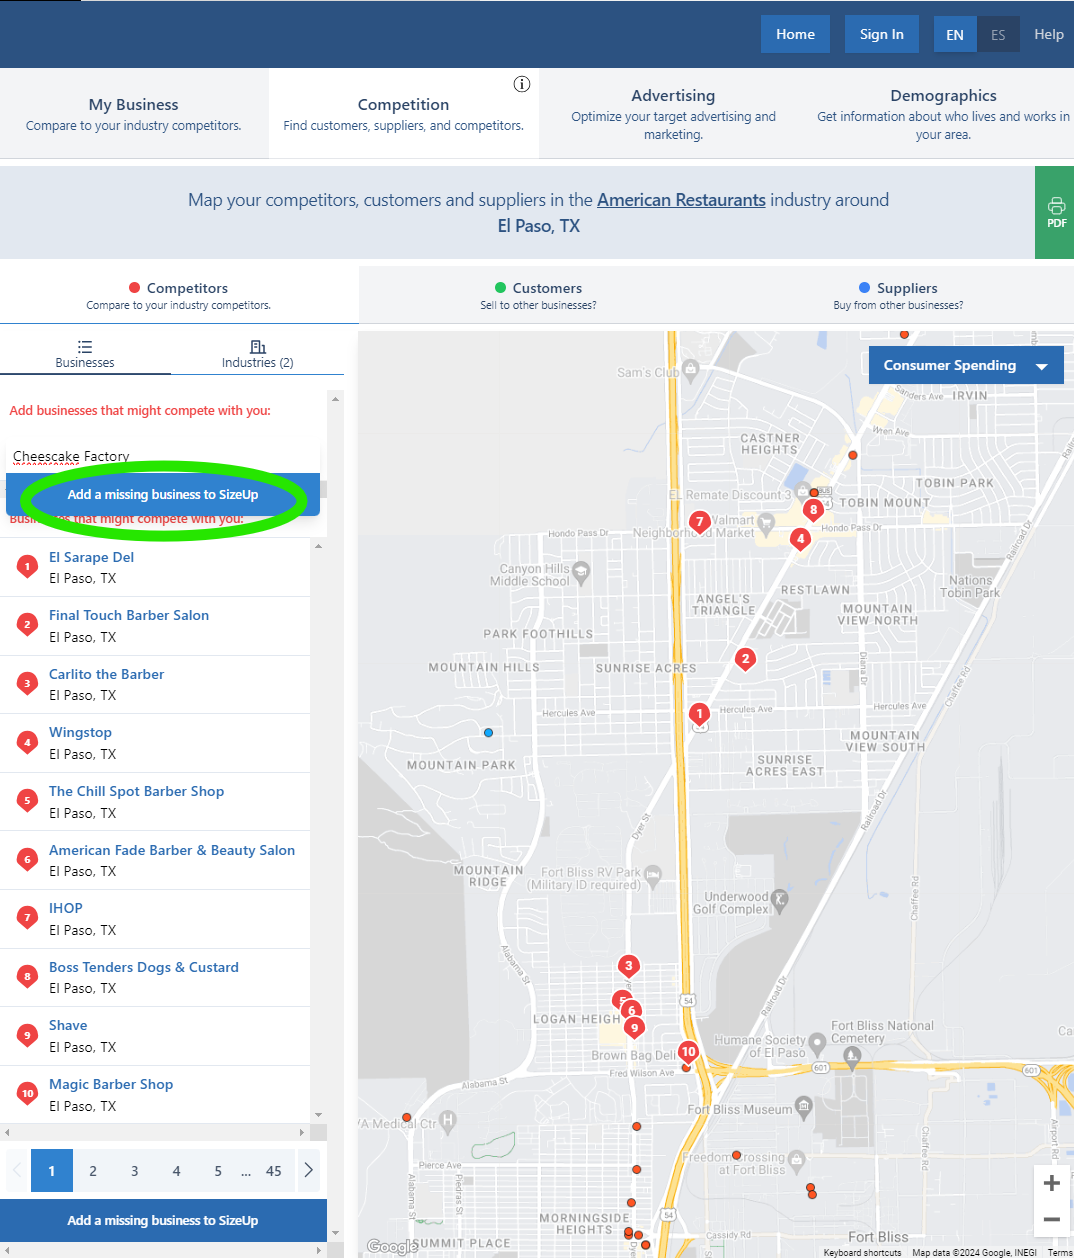The width and height of the screenshot is (1074, 1258).
Task: Click red pin 10 beside Magic Barber Shop
Action: [28, 1094]
